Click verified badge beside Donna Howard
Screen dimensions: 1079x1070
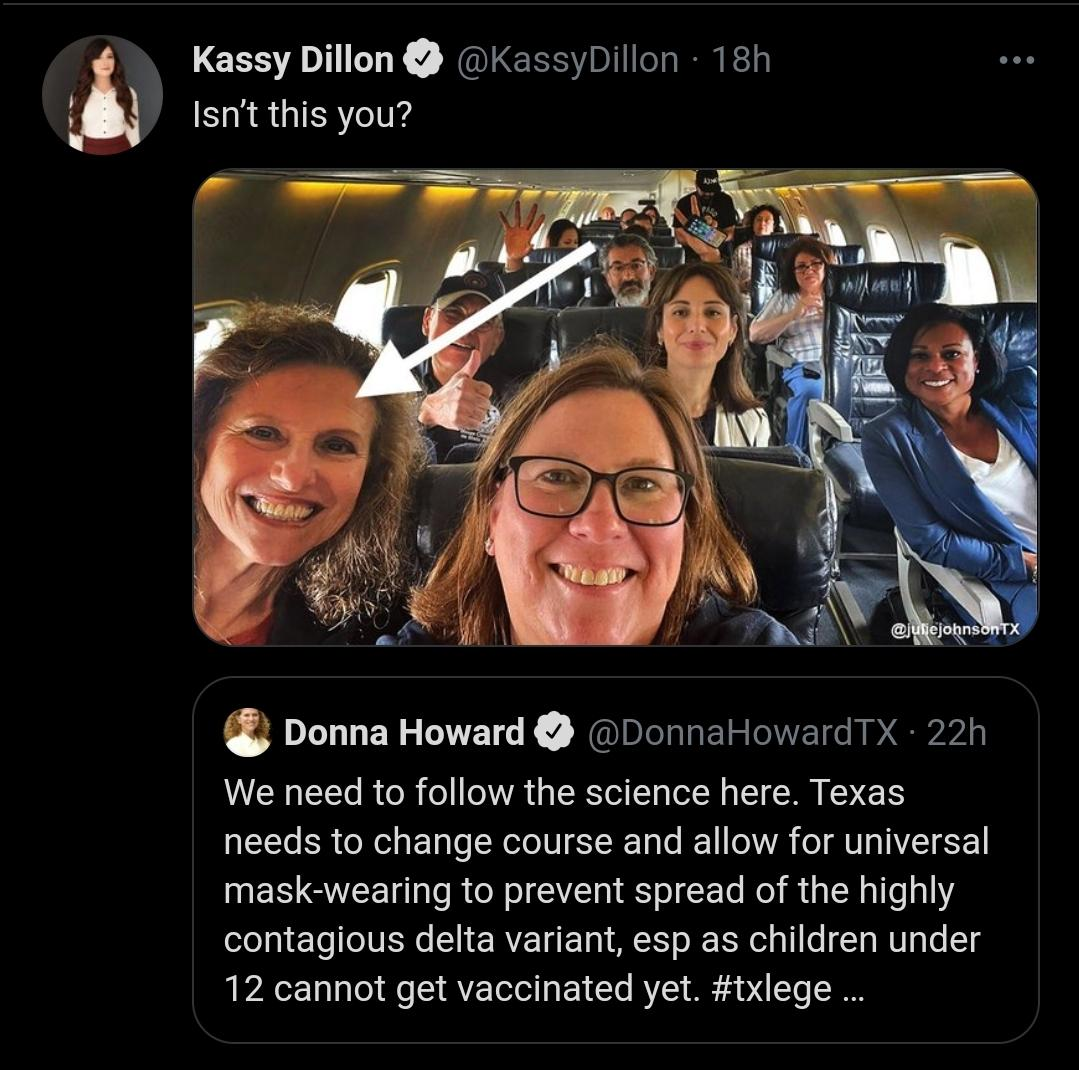point(553,733)
